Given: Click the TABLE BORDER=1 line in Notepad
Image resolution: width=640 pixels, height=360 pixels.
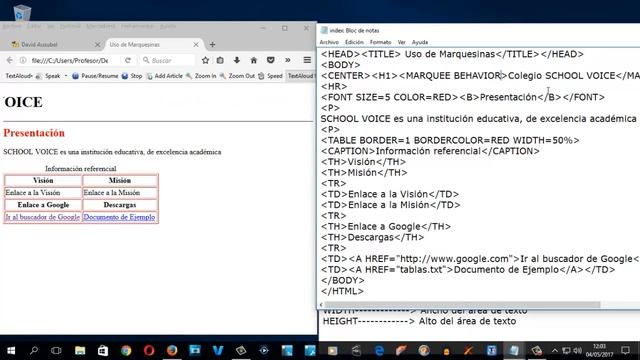Looking at the screenshot, I should click(450, 140).
